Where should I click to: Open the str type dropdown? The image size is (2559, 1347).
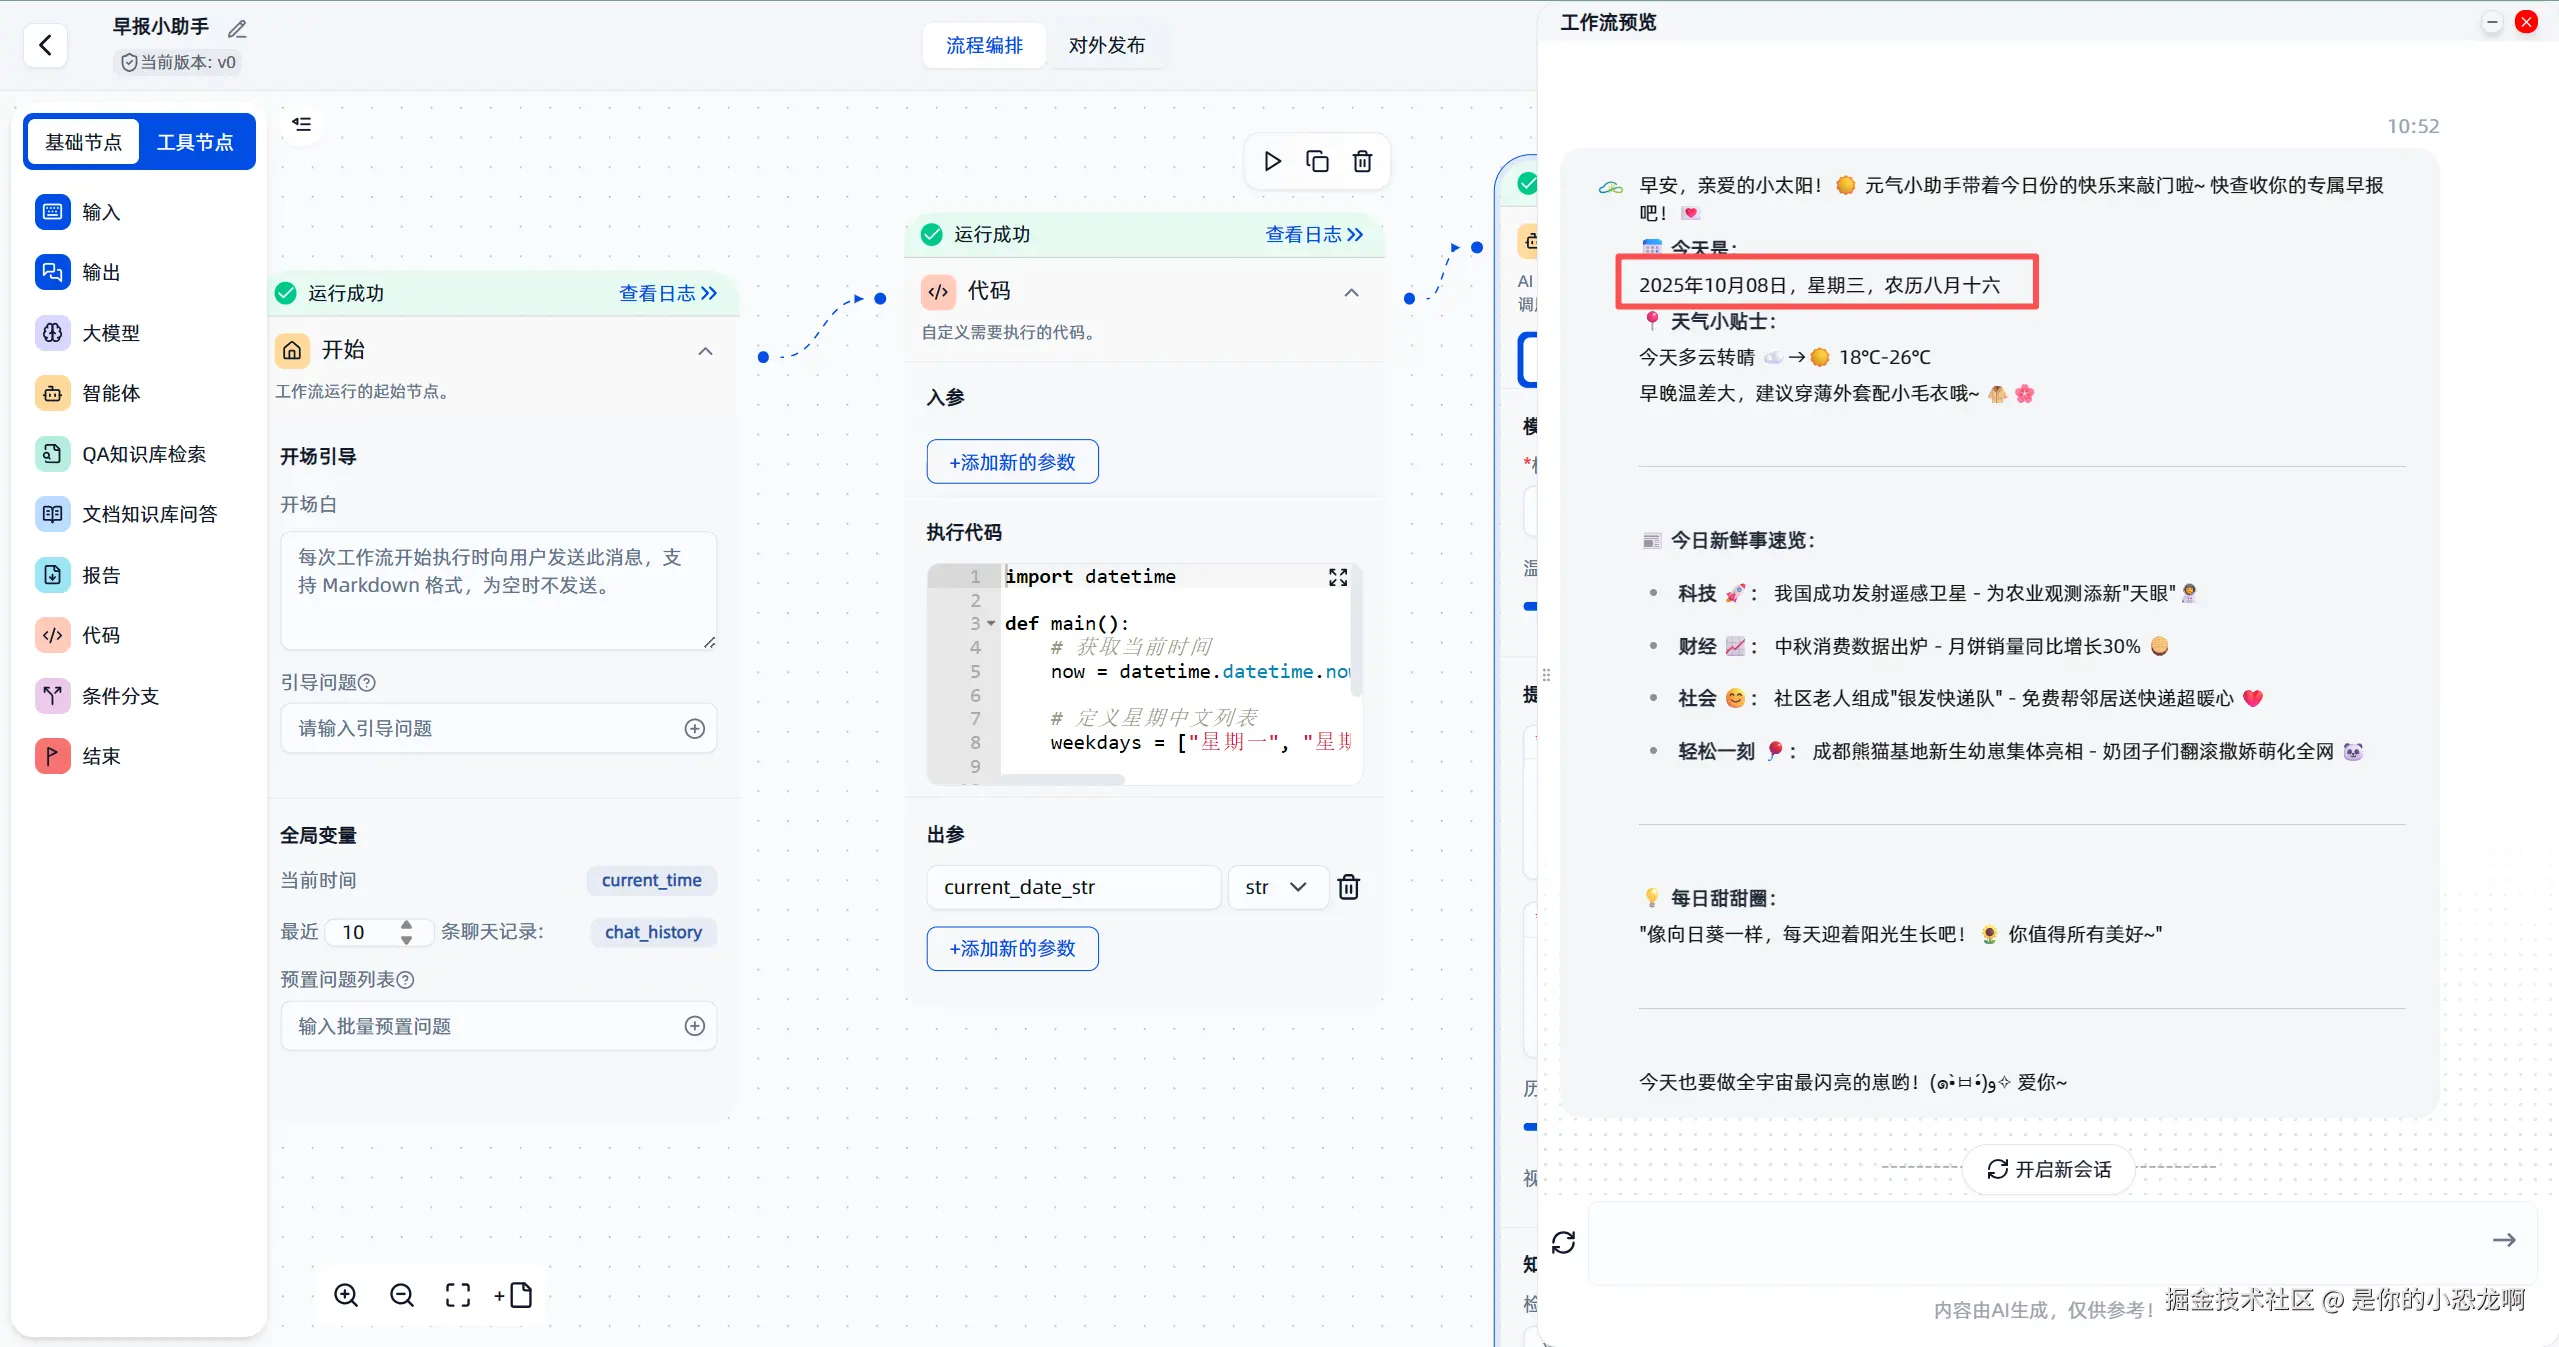1277,887
